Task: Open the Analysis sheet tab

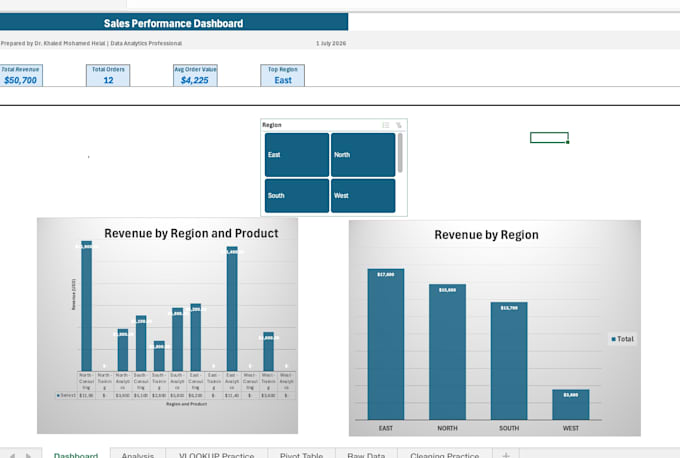Action: click(137, 455)
